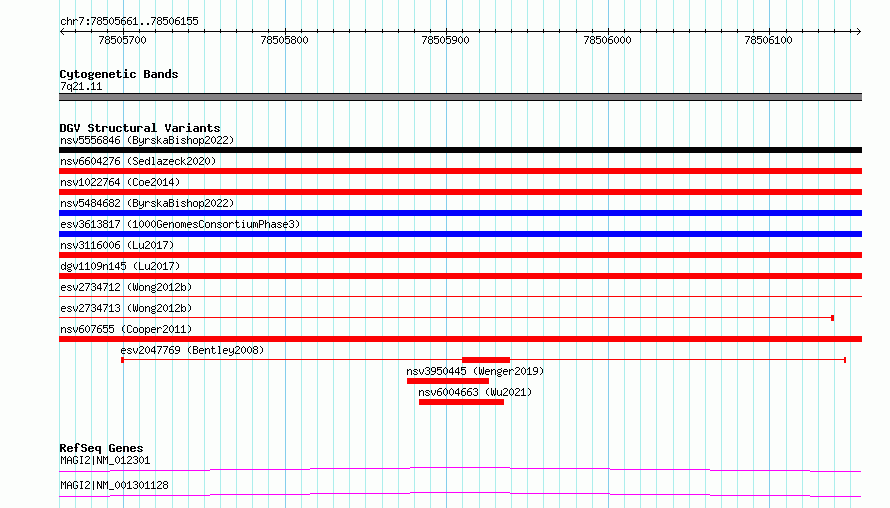Click ruler position 78506000
The width and height of the screenshot is (890, 508).
(607, 40)
